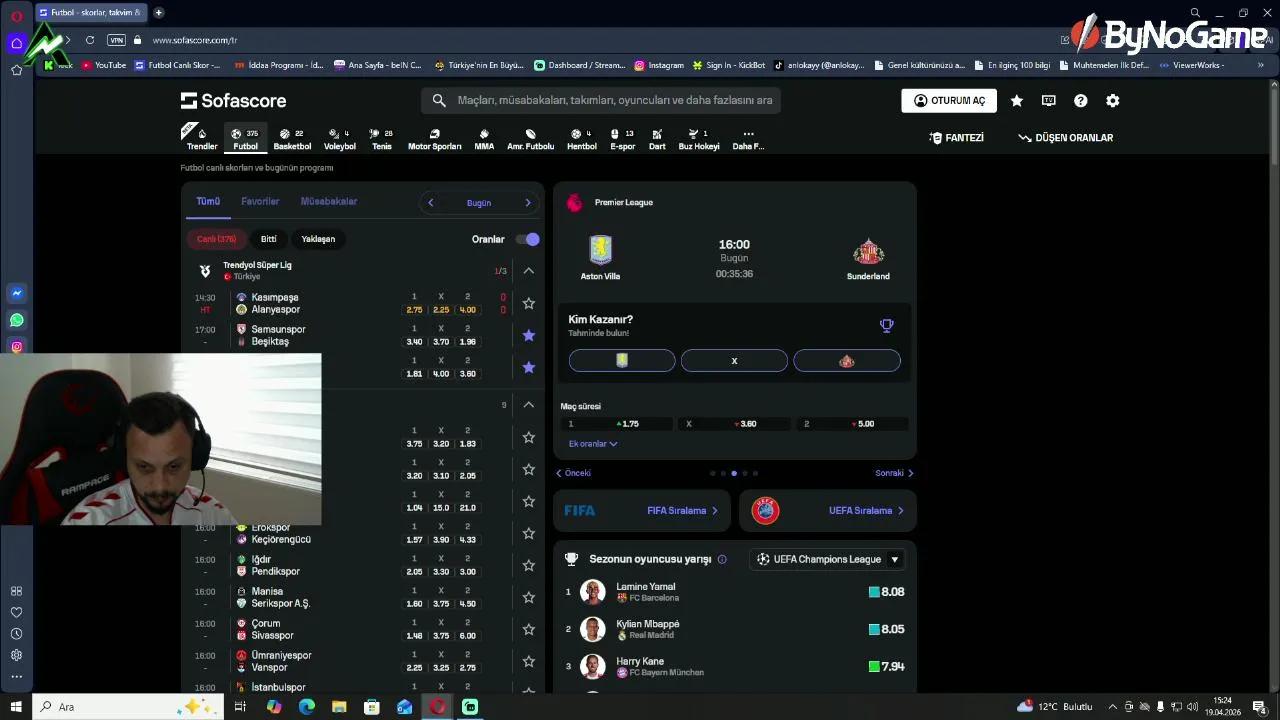Reload the page with the browser refresh icon
The width and height of the screenshot is (1280, 720).
pos(90,40)
